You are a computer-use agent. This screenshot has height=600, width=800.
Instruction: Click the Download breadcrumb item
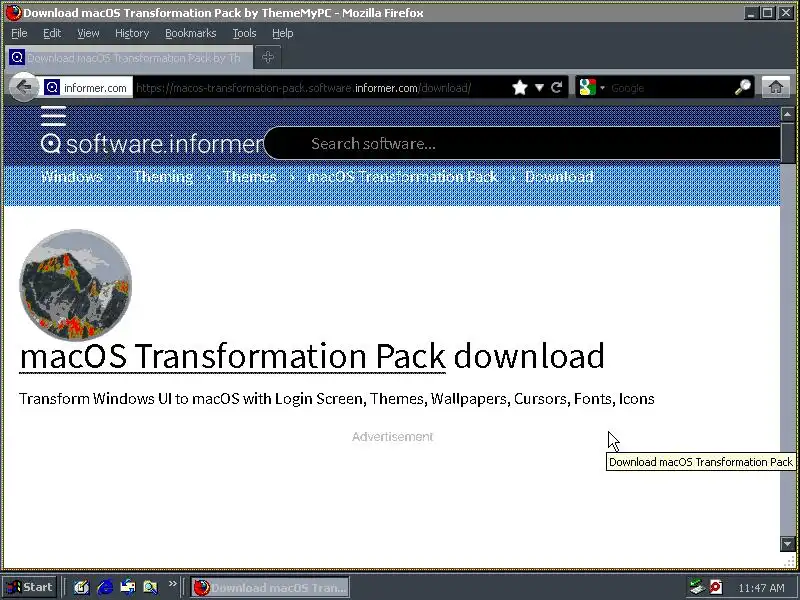pyautogui.click(x=559, y=177)
